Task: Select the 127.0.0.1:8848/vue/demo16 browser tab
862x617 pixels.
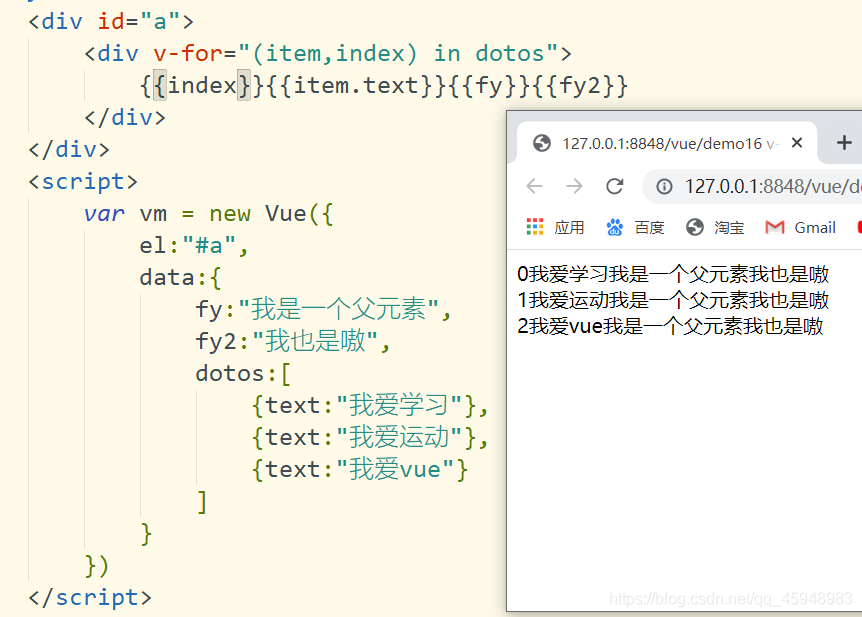Action: tap(667, 143)
